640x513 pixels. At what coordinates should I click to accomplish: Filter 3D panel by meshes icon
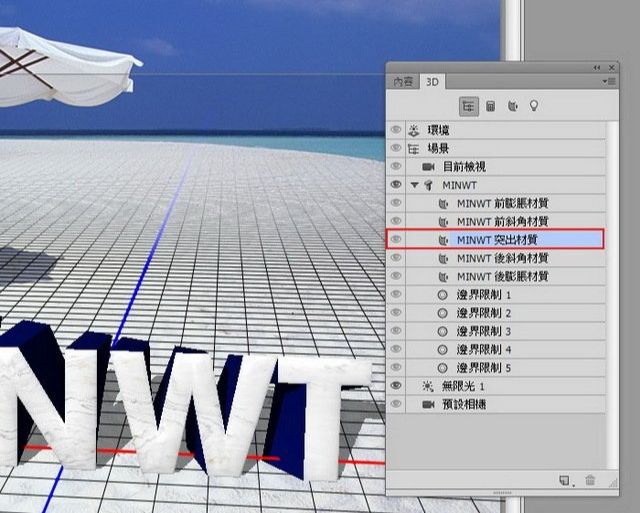491,107
